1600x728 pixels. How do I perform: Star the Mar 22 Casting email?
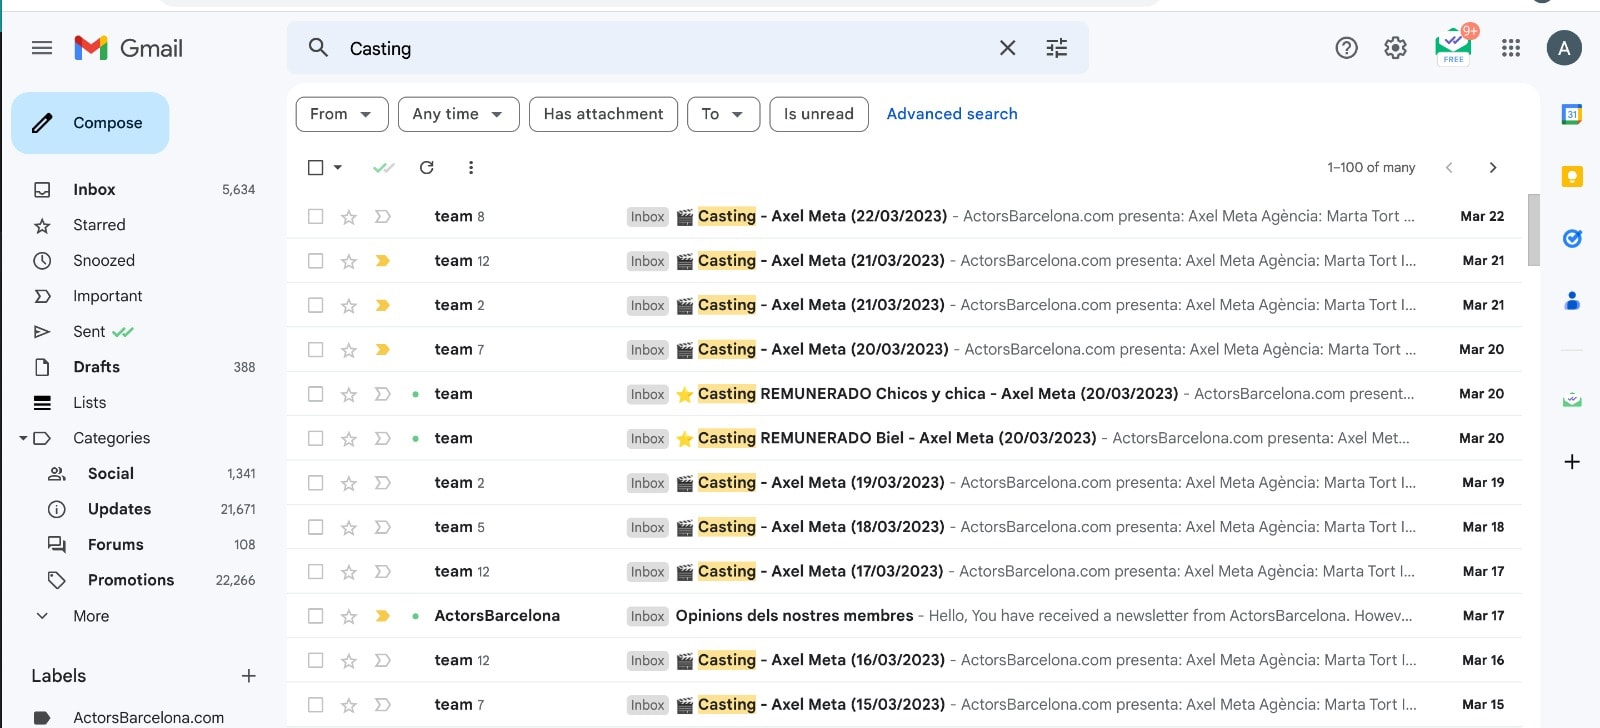click(x=349, y=217)
